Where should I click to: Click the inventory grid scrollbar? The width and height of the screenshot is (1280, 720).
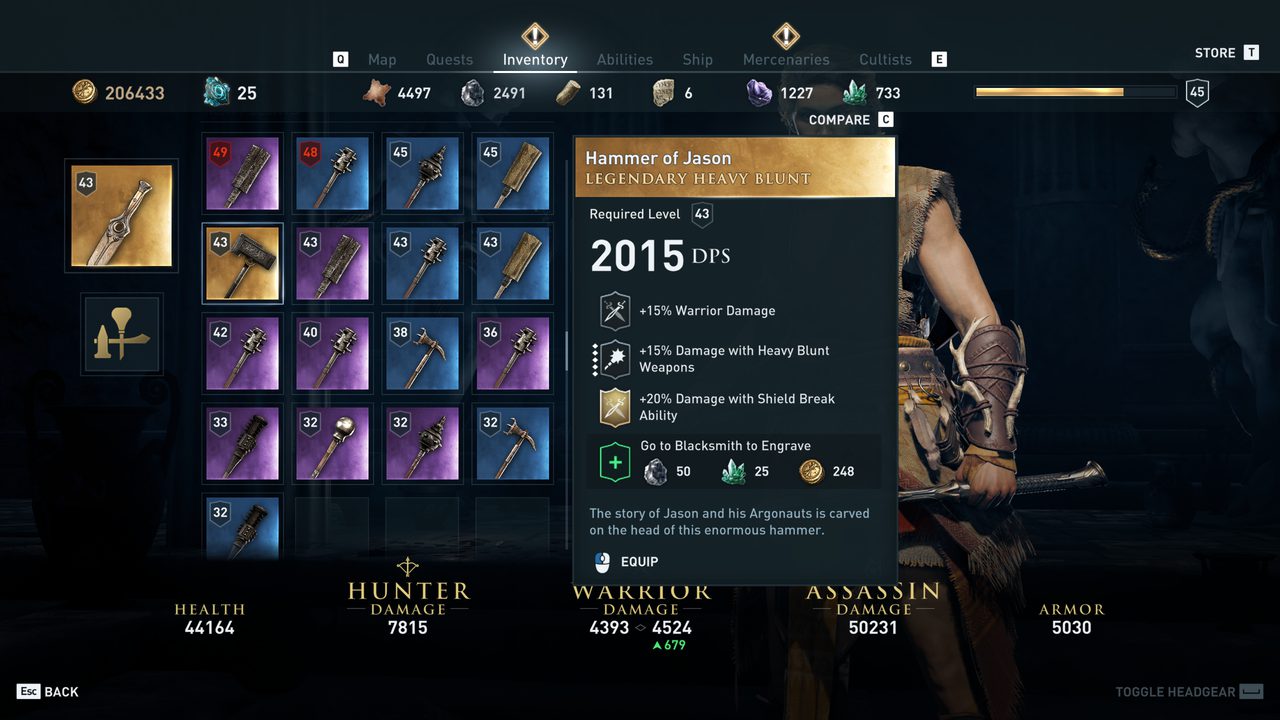coord(567,350)
